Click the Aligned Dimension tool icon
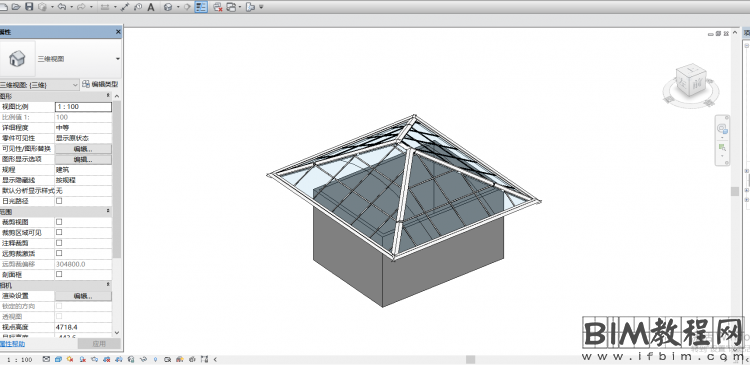The height and width of the screenshot is (365, 750). 125,7
